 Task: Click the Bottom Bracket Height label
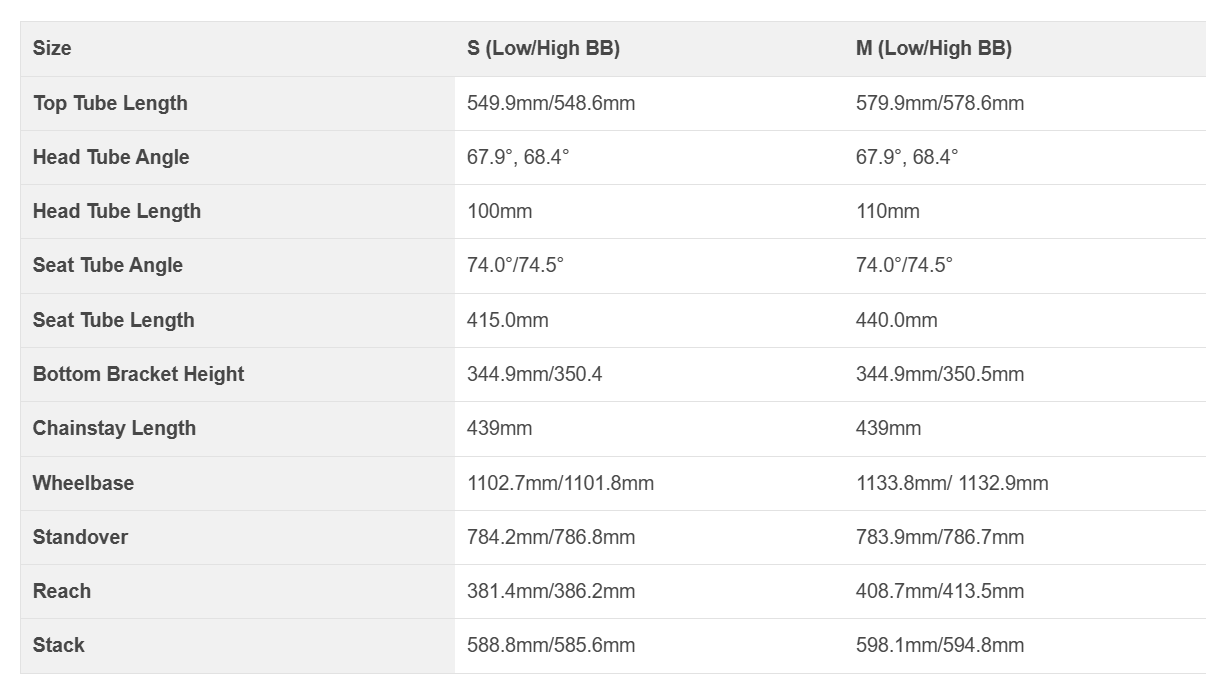(138, 374)
